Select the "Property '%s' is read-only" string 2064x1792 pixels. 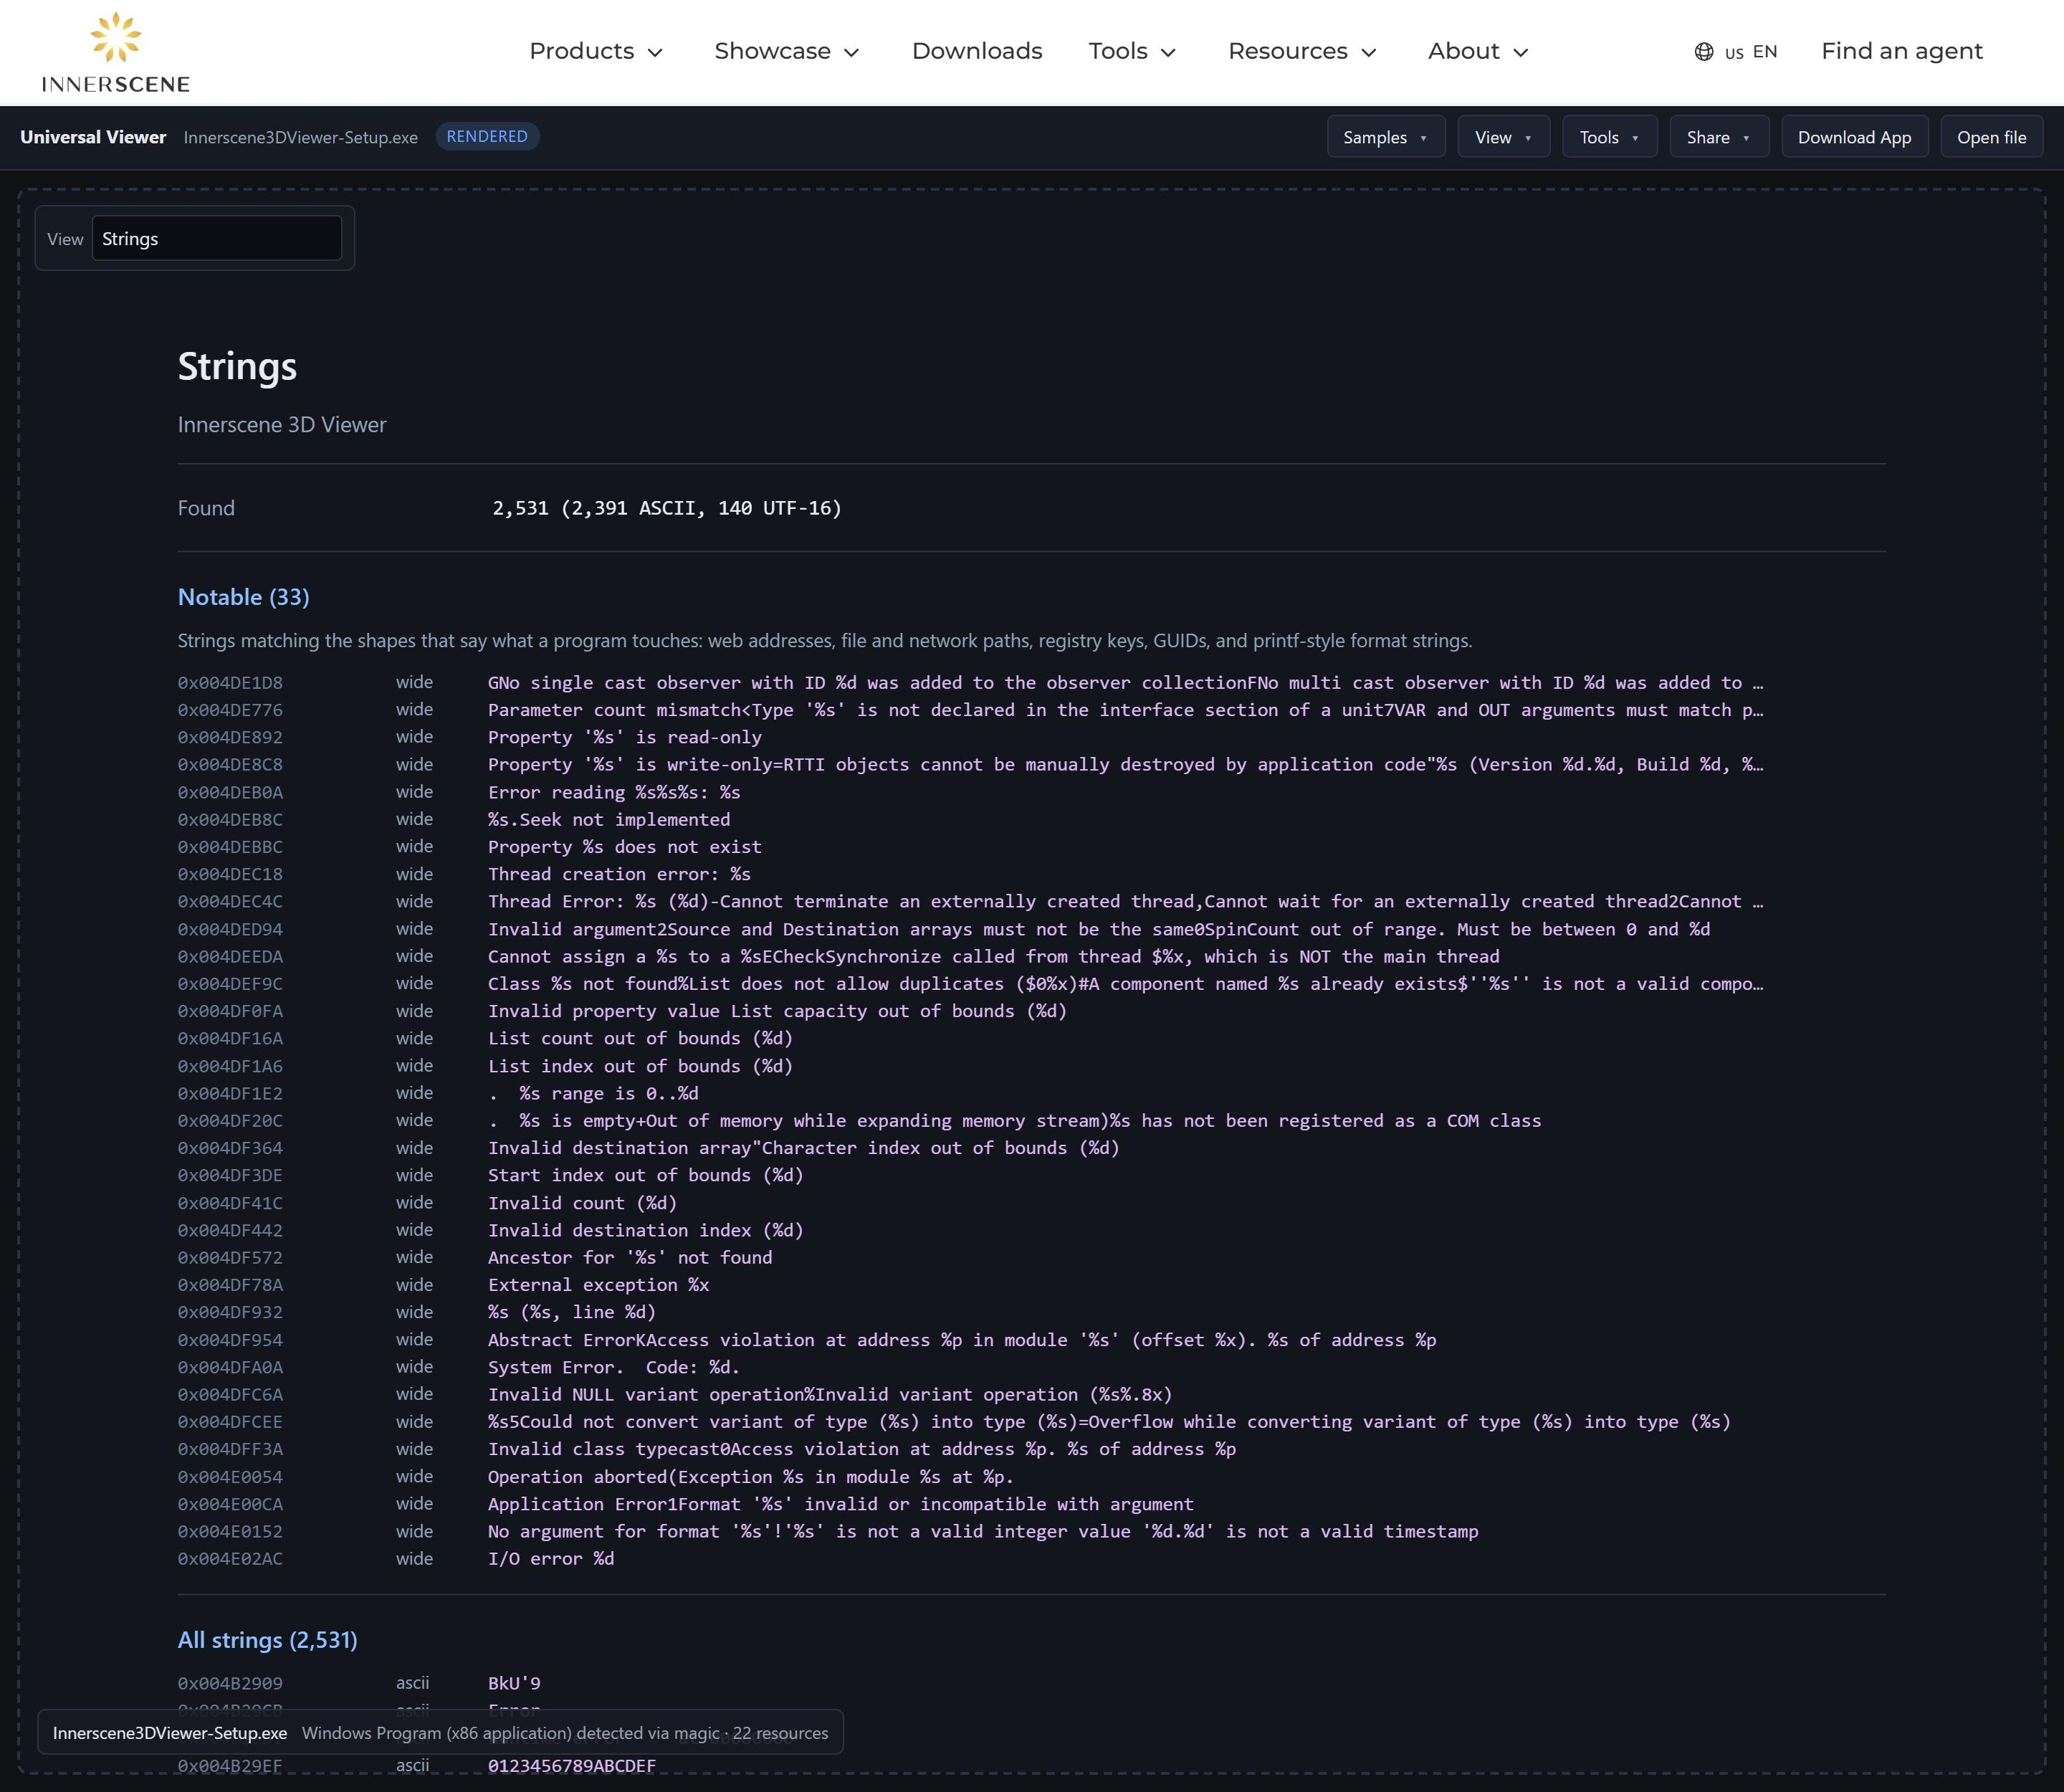click(624, 737)
